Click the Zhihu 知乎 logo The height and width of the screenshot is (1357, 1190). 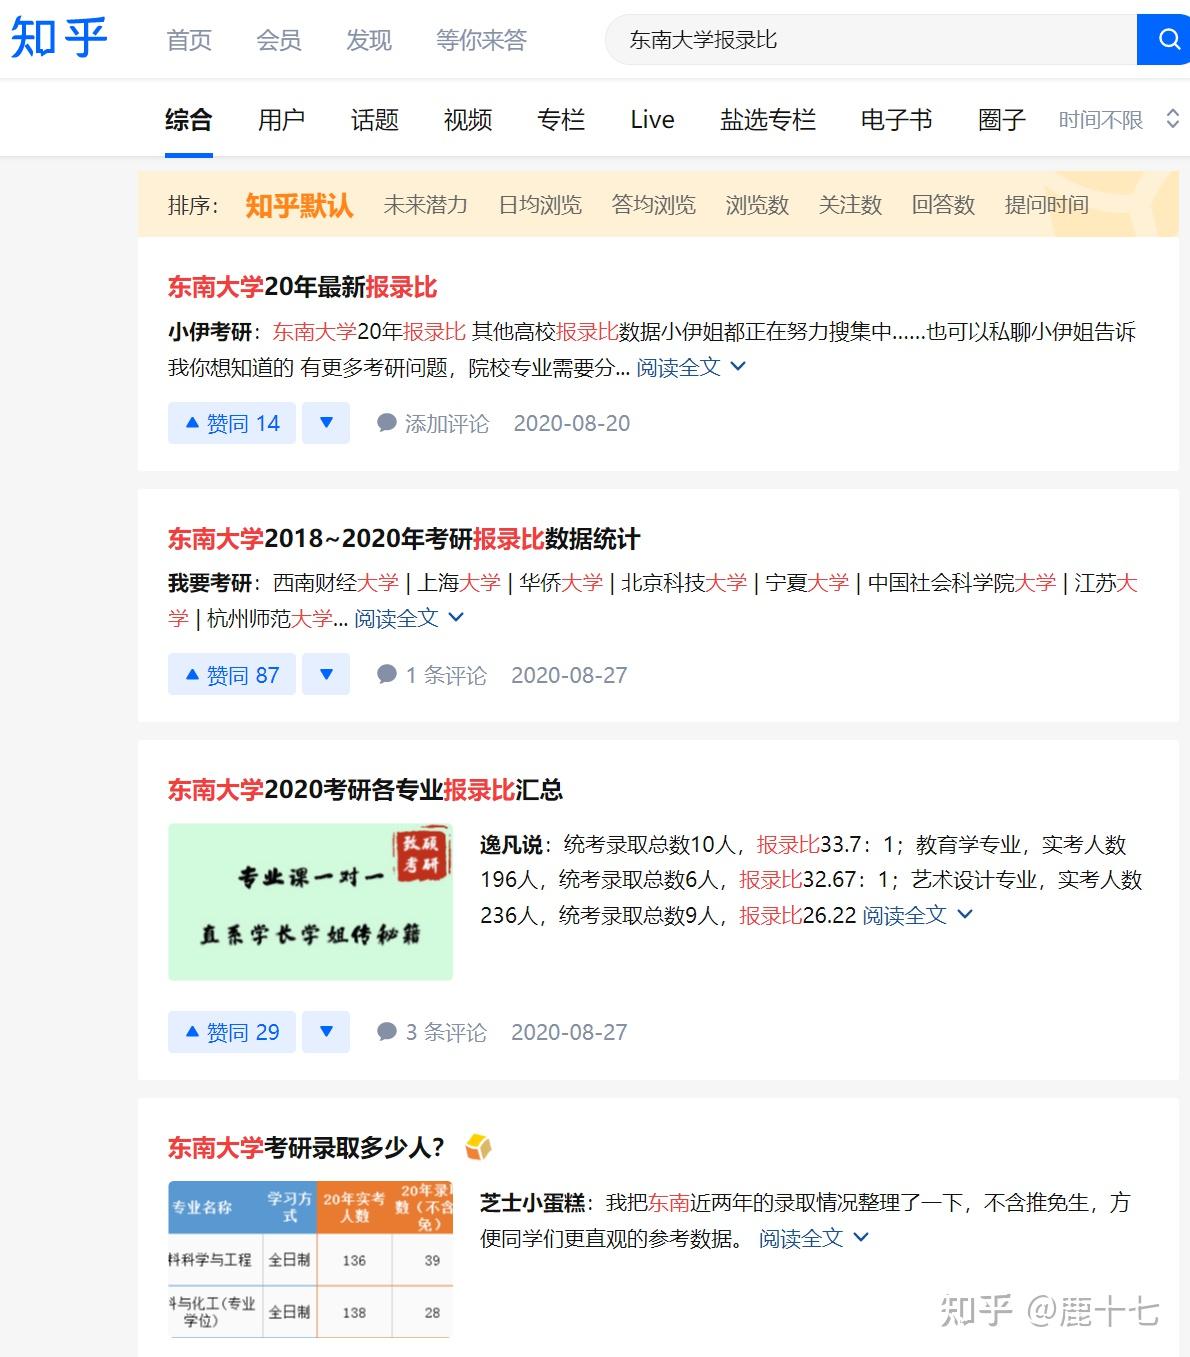pos(58,39)
